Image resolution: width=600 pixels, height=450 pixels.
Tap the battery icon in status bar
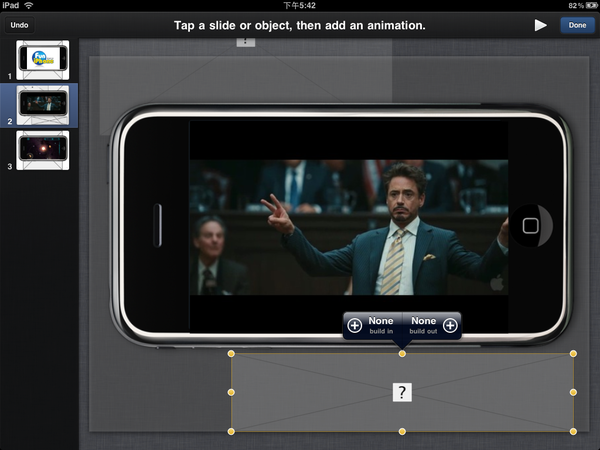coord(592,5)
